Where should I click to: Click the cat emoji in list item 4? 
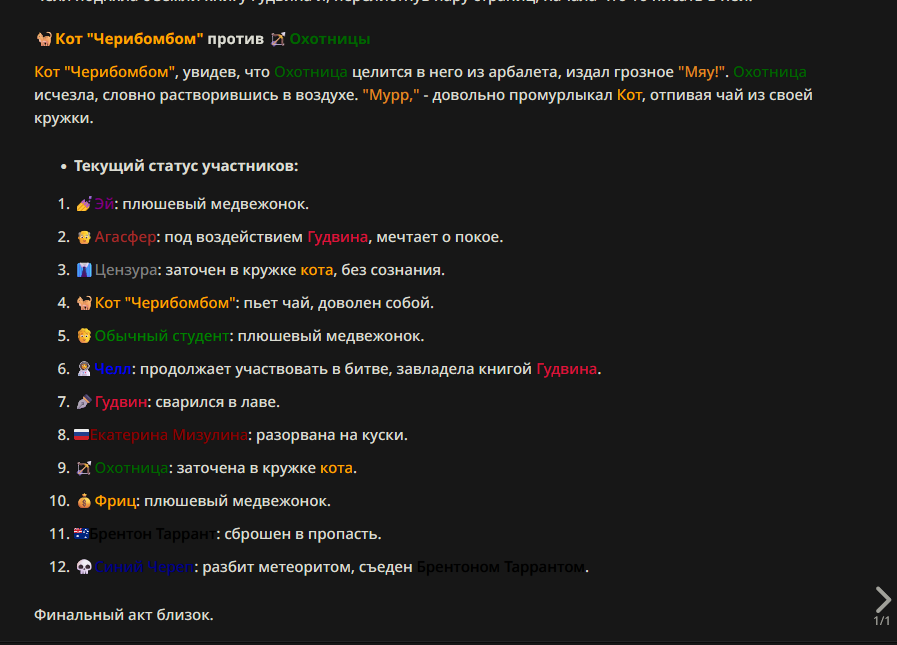click(84, 303)
